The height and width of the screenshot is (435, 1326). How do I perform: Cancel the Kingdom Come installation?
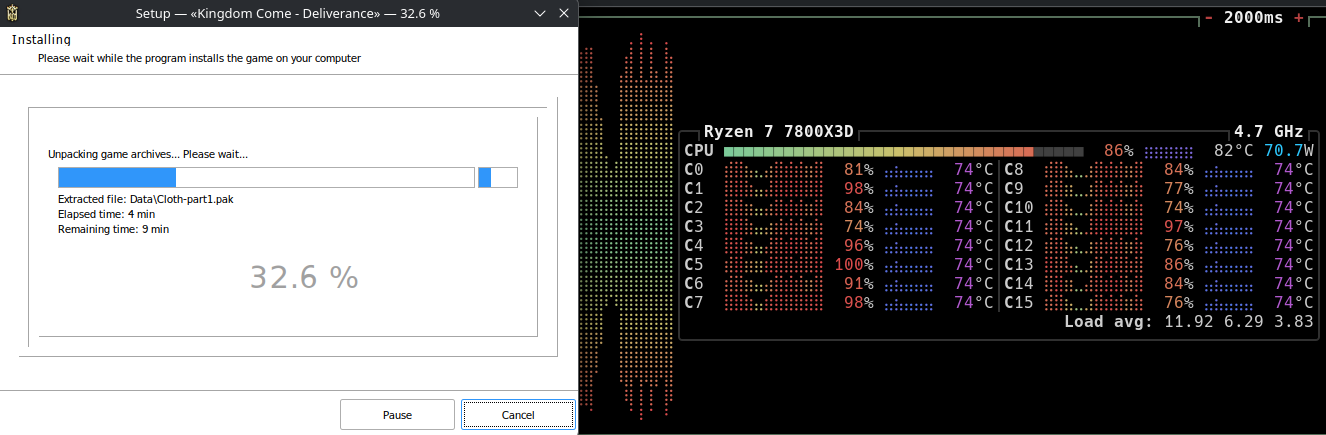(x=518, y=415)
